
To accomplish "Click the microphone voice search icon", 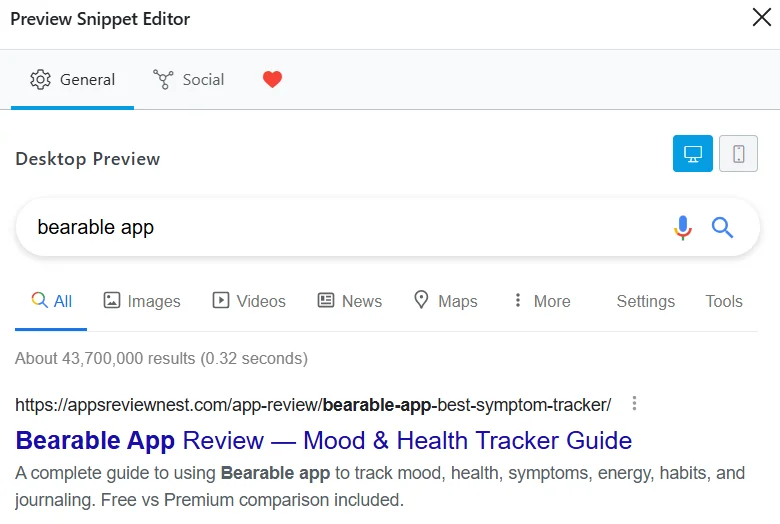I will [683, 228].
